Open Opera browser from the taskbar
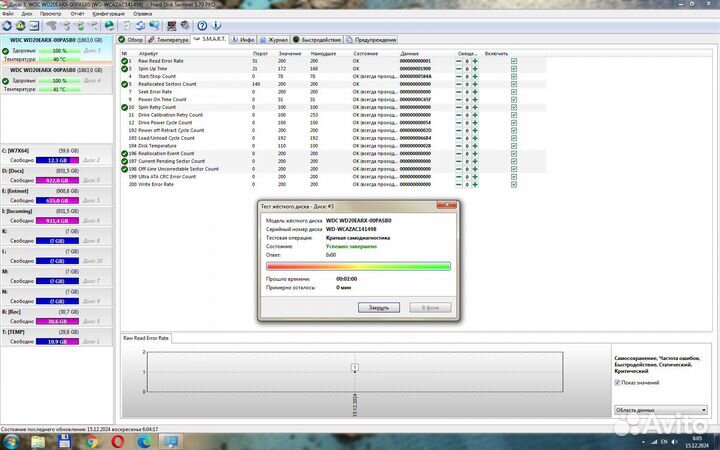Screen dimensions: 720x450 (x=118, y=442)
